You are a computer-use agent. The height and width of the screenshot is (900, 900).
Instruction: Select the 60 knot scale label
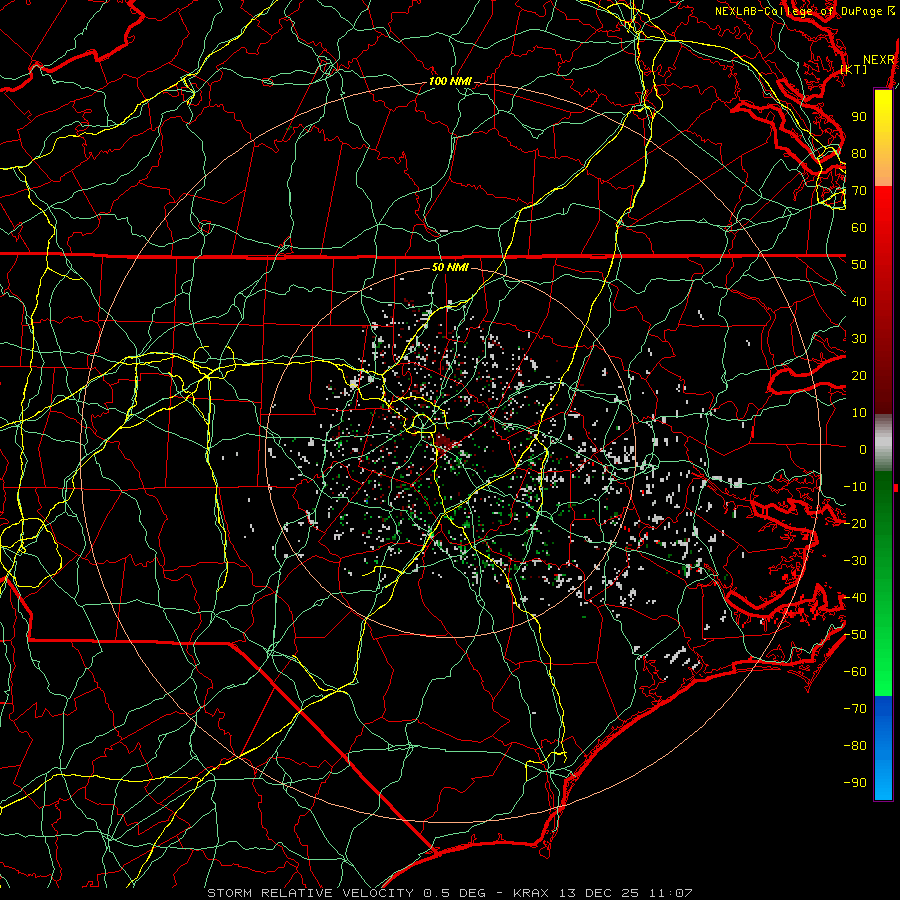[x=859, y=228]
